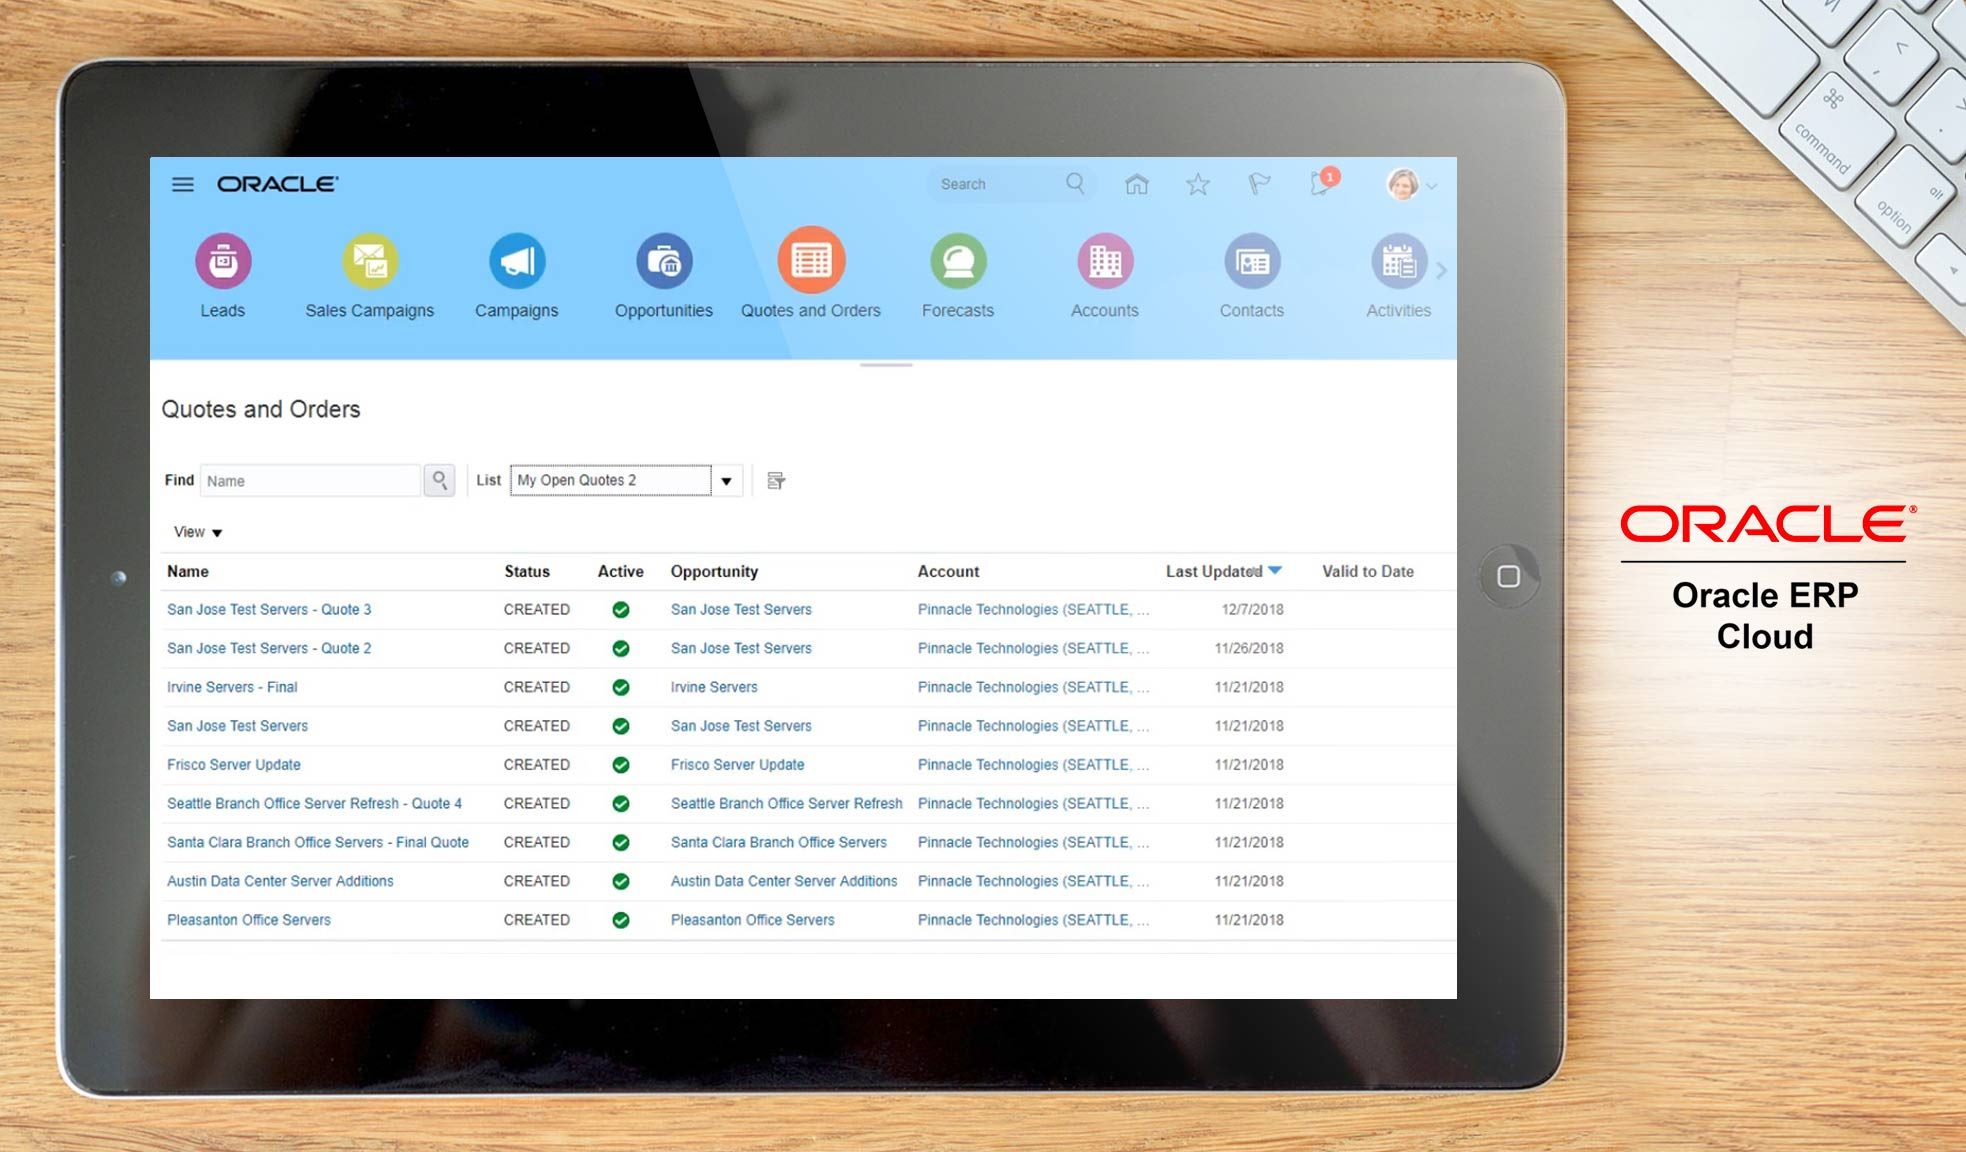Viewport: 1966px width, 1152px height.
Task: Open the Activities icon
Action: (x=1397, y=263)
